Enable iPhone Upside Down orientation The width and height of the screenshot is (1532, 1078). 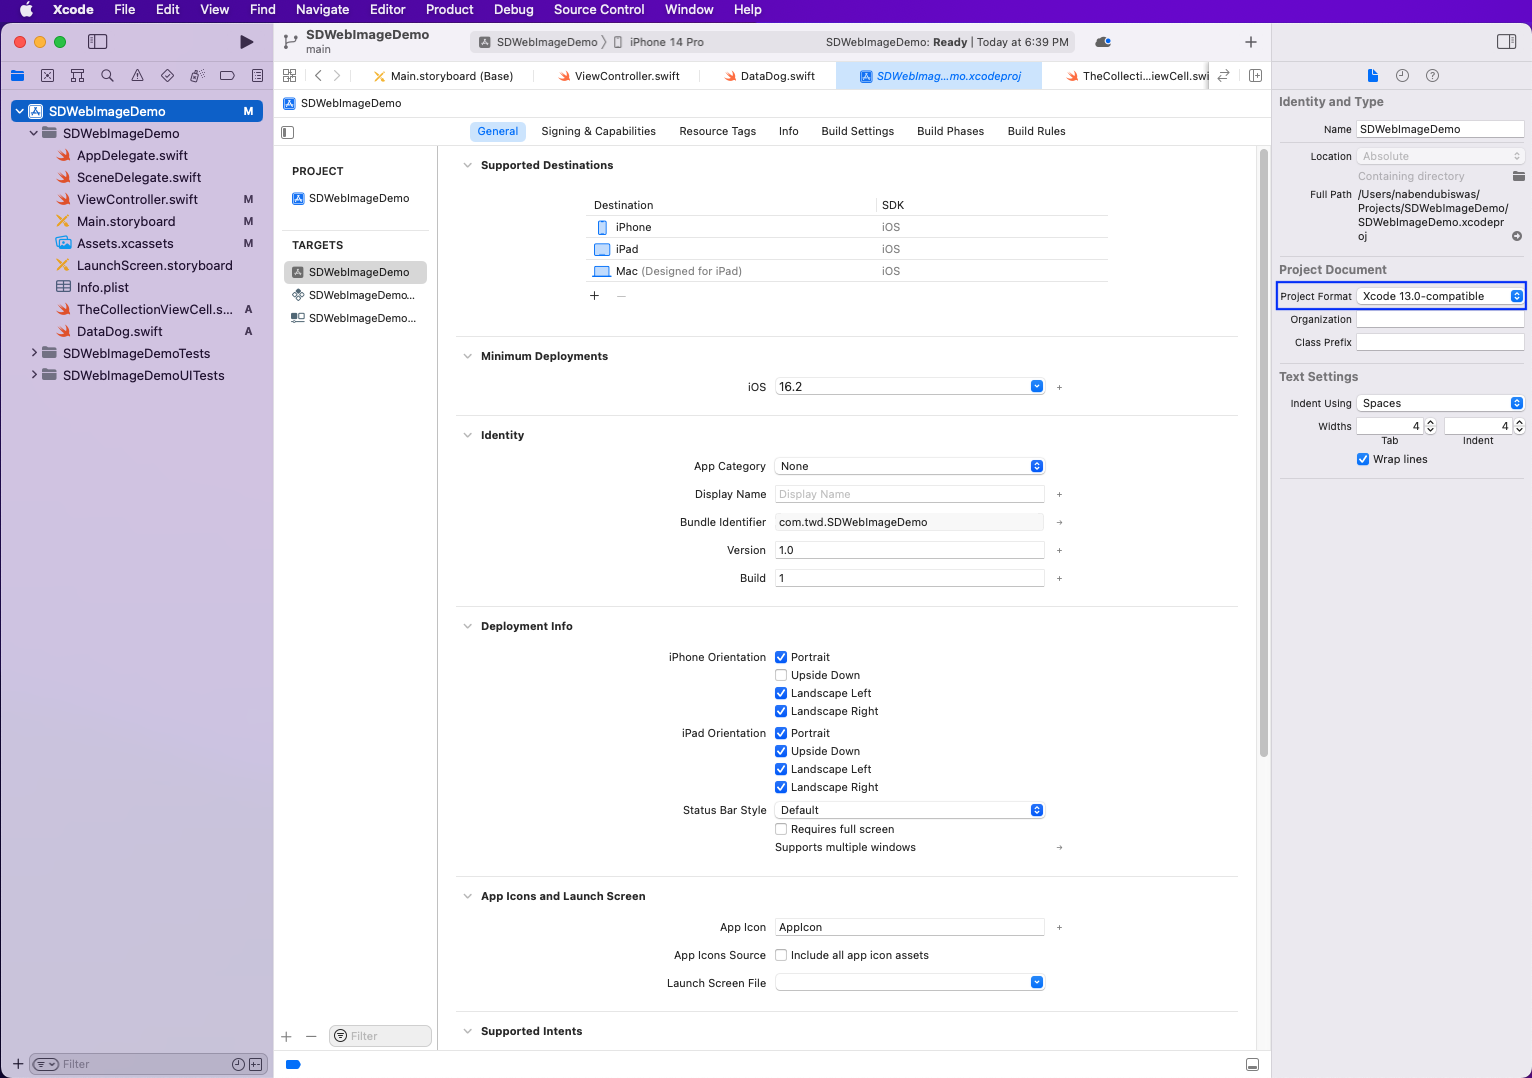pos(781,675)
